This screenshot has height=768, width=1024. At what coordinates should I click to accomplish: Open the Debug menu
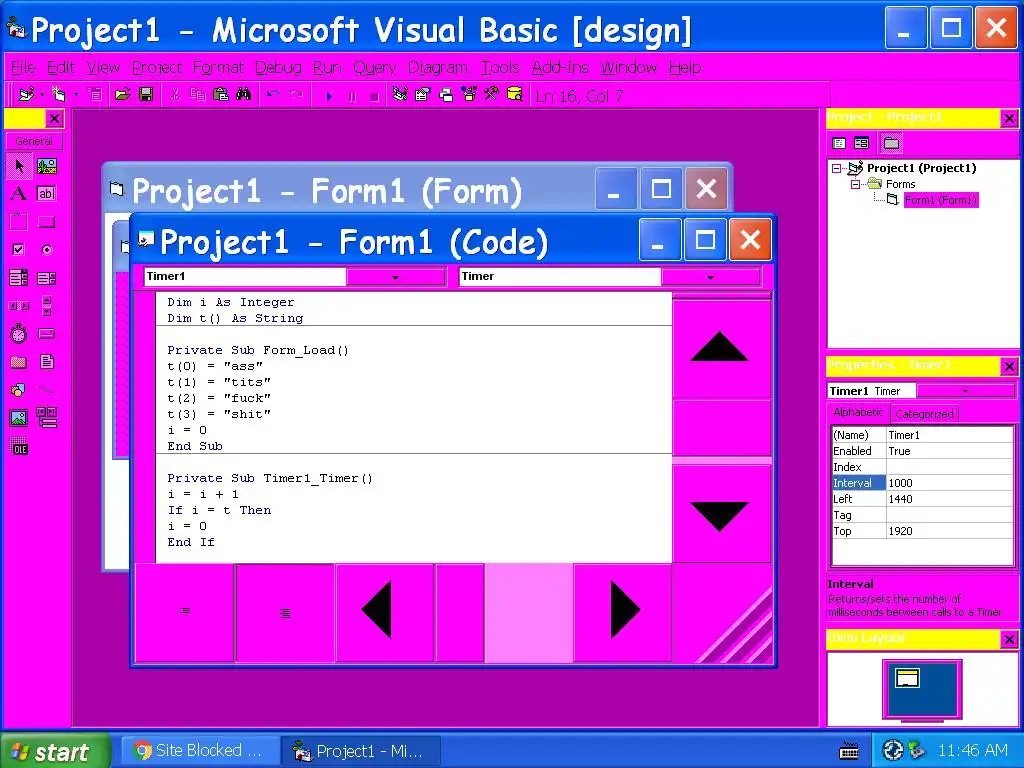click(278, 68)
